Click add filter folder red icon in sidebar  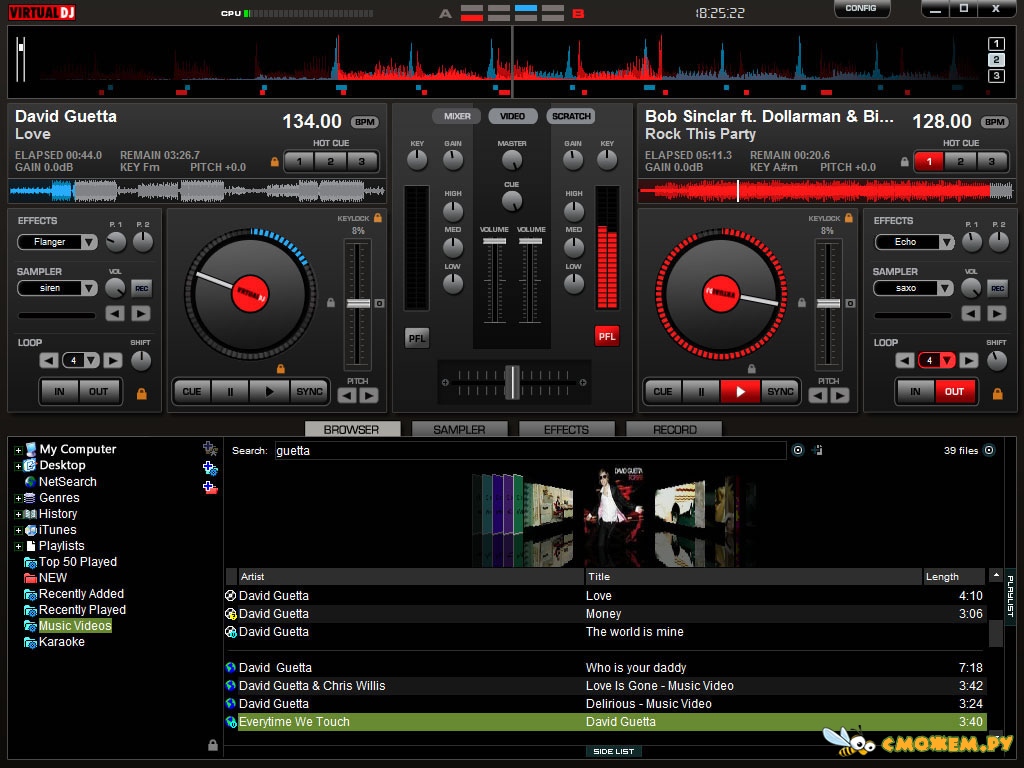point(210,487)
